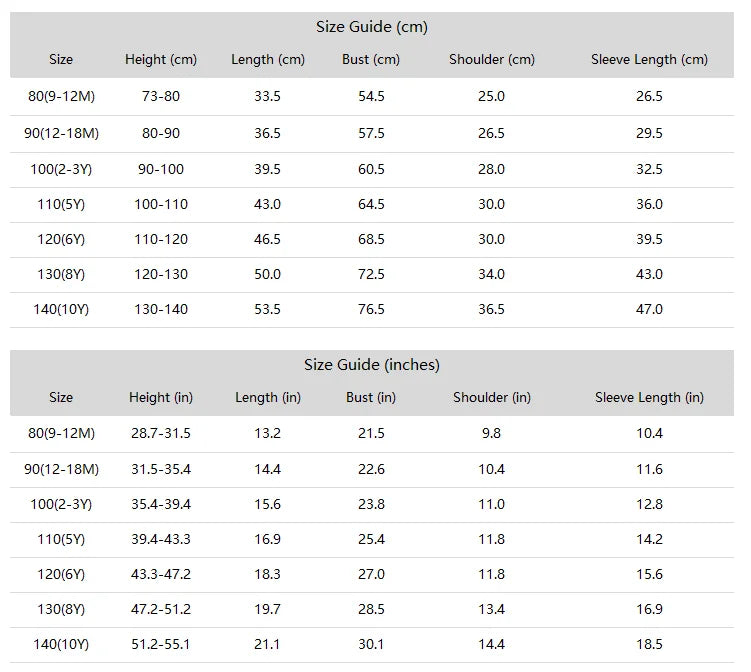Click the 53.5 length value
The height and width of the screenshot is (672, 751).
(267, 309)
